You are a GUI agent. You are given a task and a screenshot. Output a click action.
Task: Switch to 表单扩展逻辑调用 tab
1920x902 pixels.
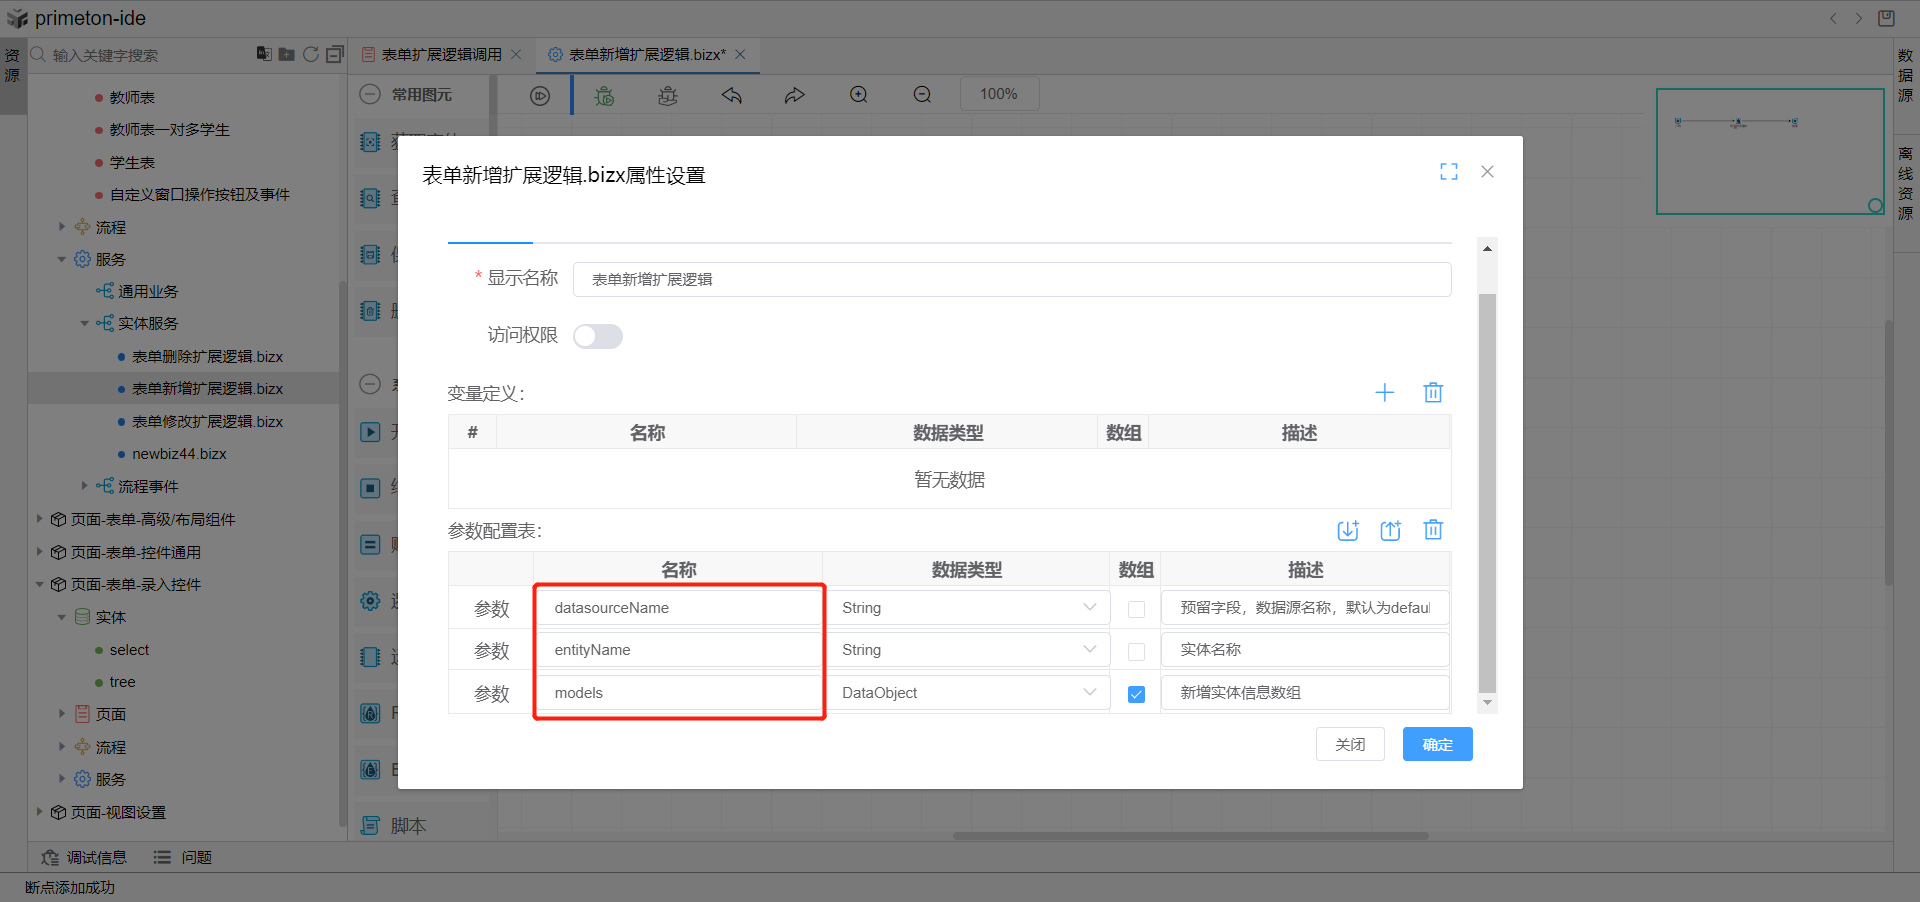pyautogui.click(x=441, y=55)
